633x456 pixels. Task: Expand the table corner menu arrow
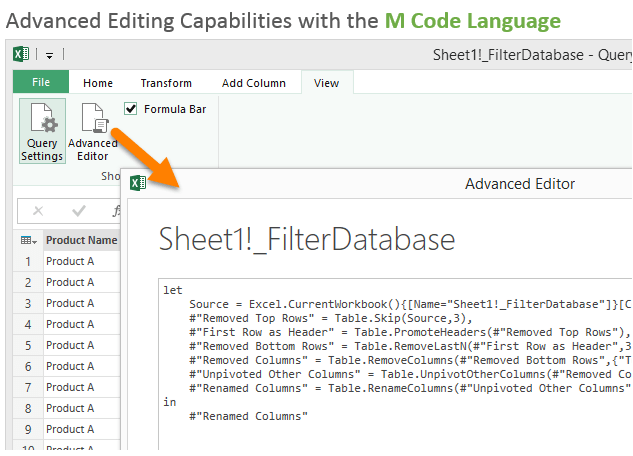[x=36, y=242]
